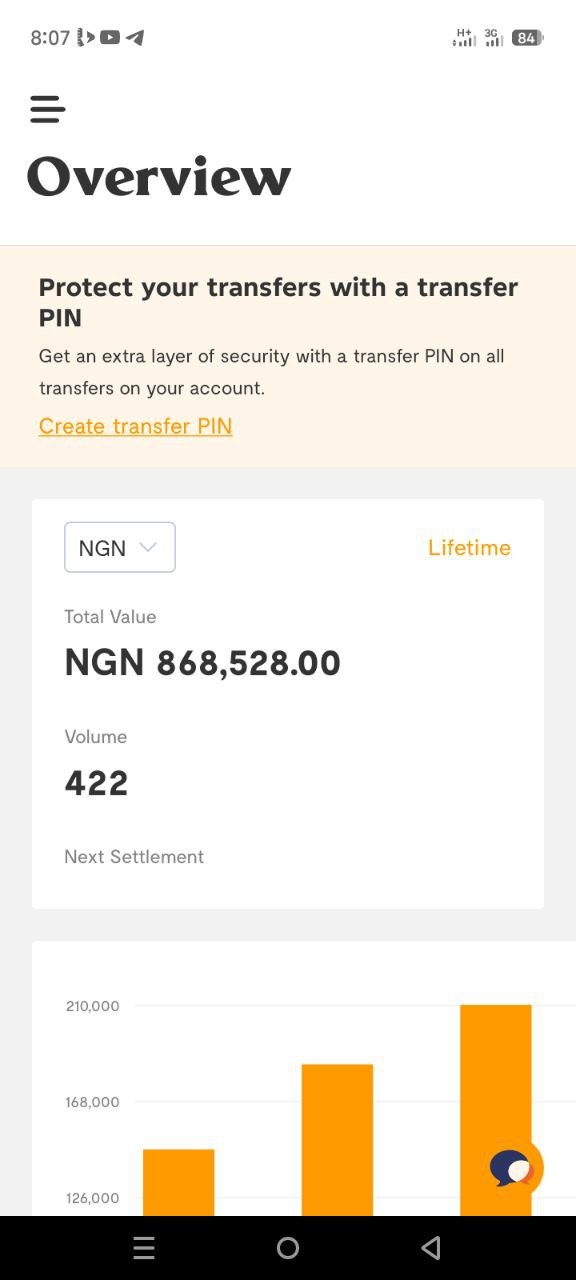
Task: Tap the Telegram icon in status bar
Action: pos(134,37)
